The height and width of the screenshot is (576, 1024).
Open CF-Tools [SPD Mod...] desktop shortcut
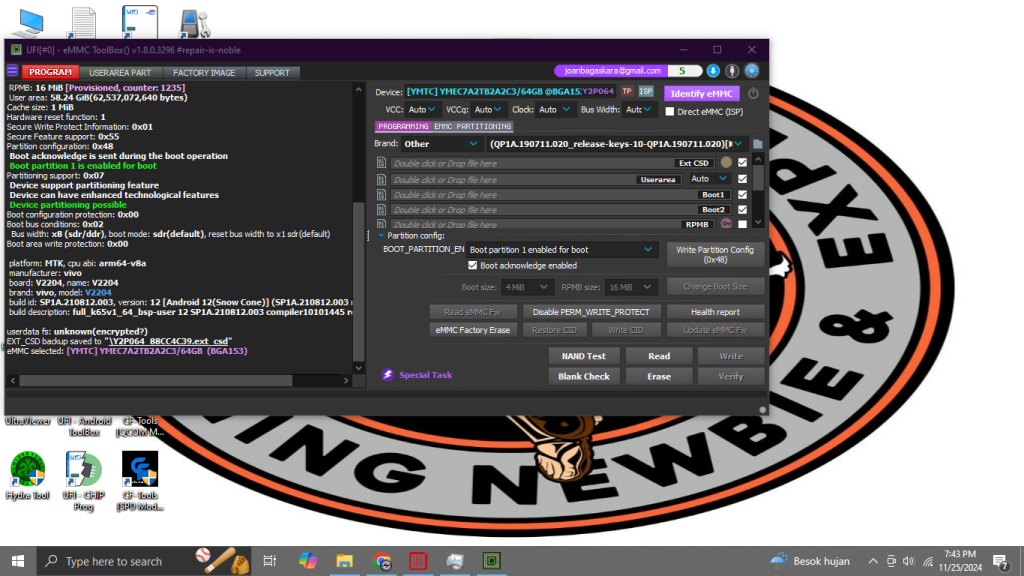140,481
